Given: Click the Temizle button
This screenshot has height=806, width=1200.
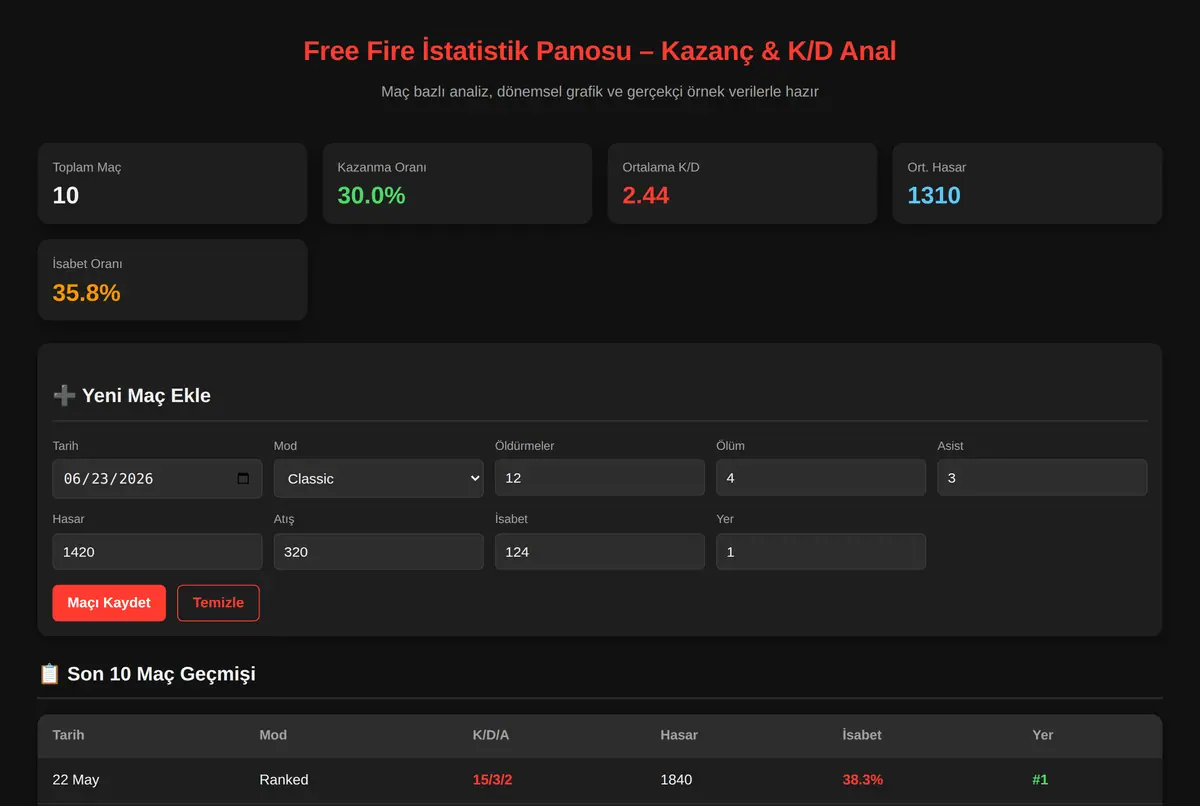Looking at the screenshot, I should [x=218, y=603].
